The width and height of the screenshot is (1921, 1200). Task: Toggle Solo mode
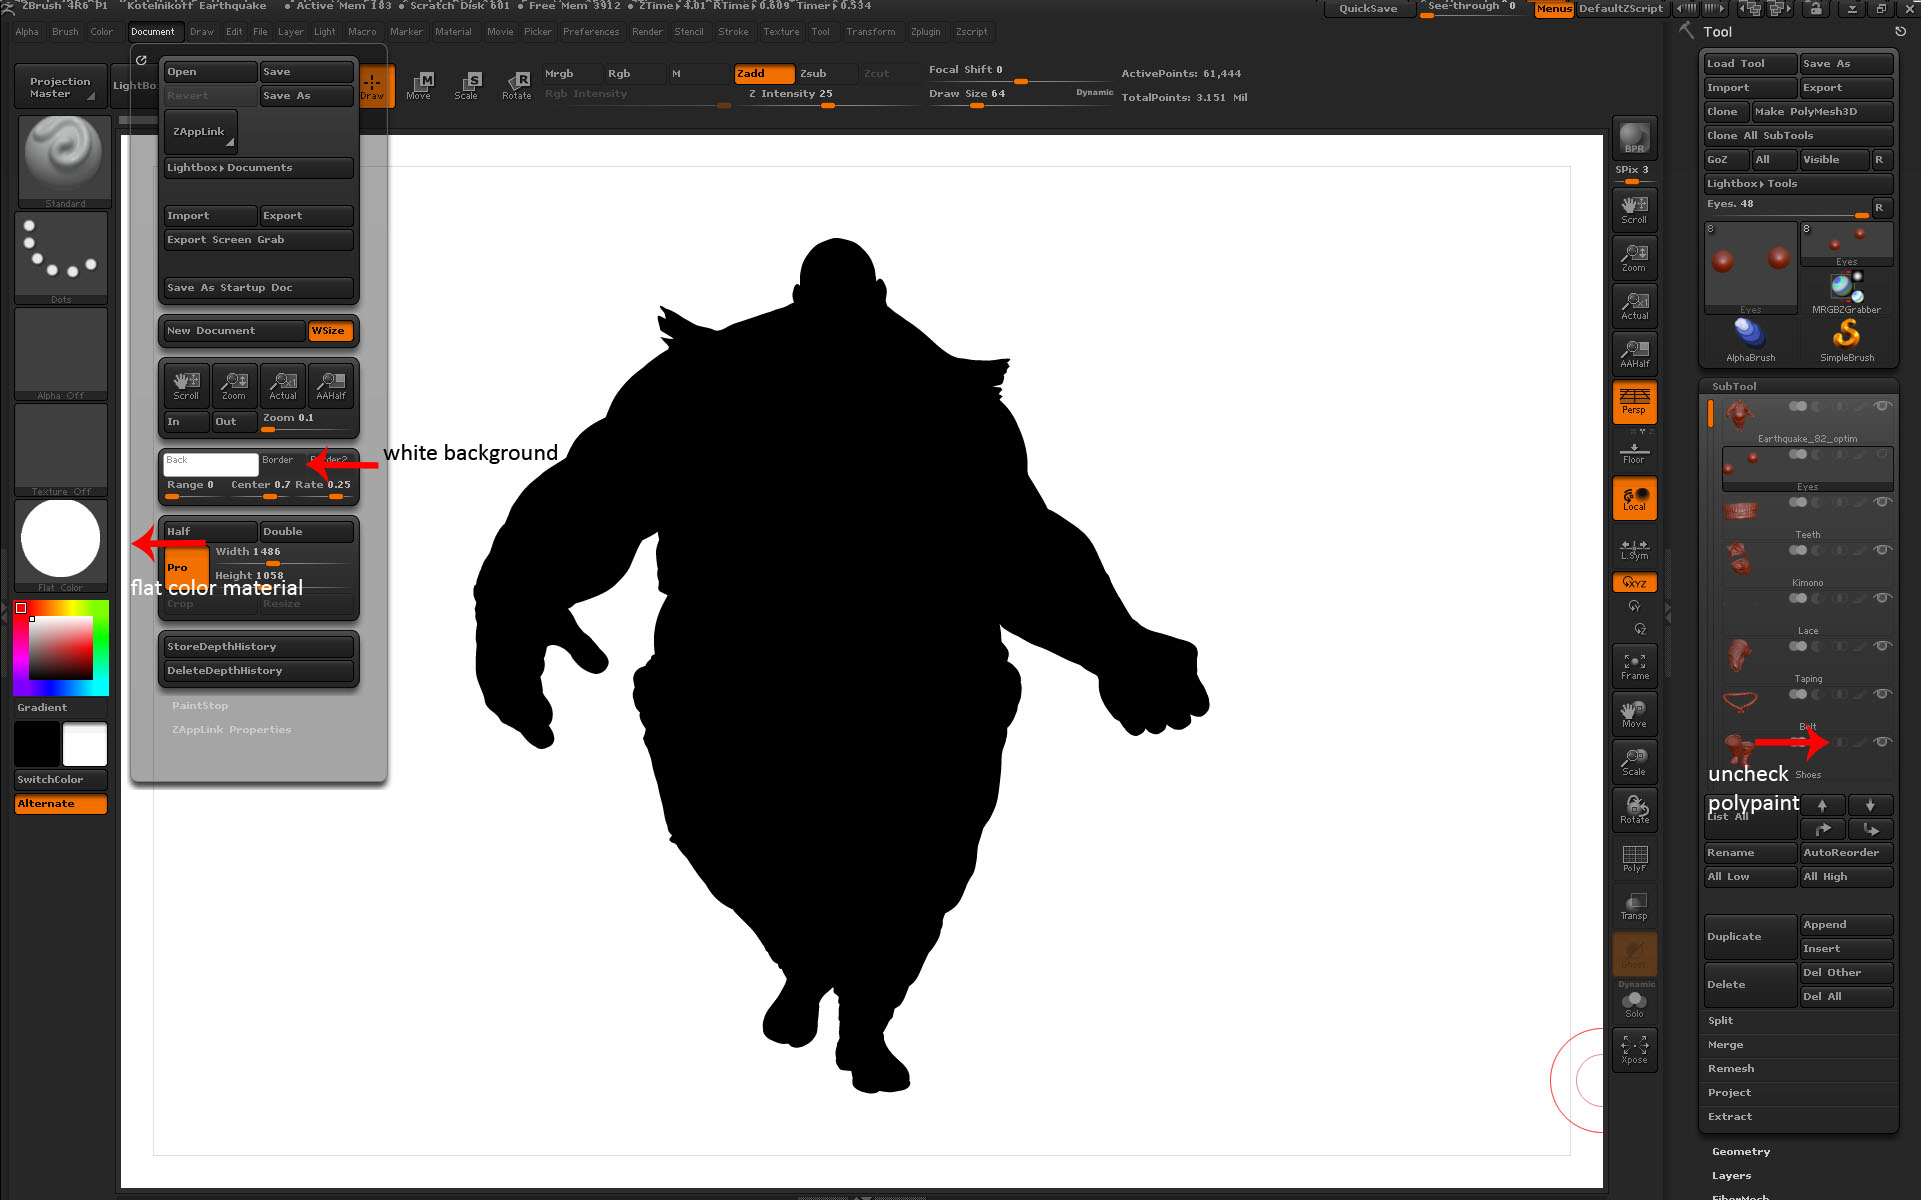(1634, 1004)
